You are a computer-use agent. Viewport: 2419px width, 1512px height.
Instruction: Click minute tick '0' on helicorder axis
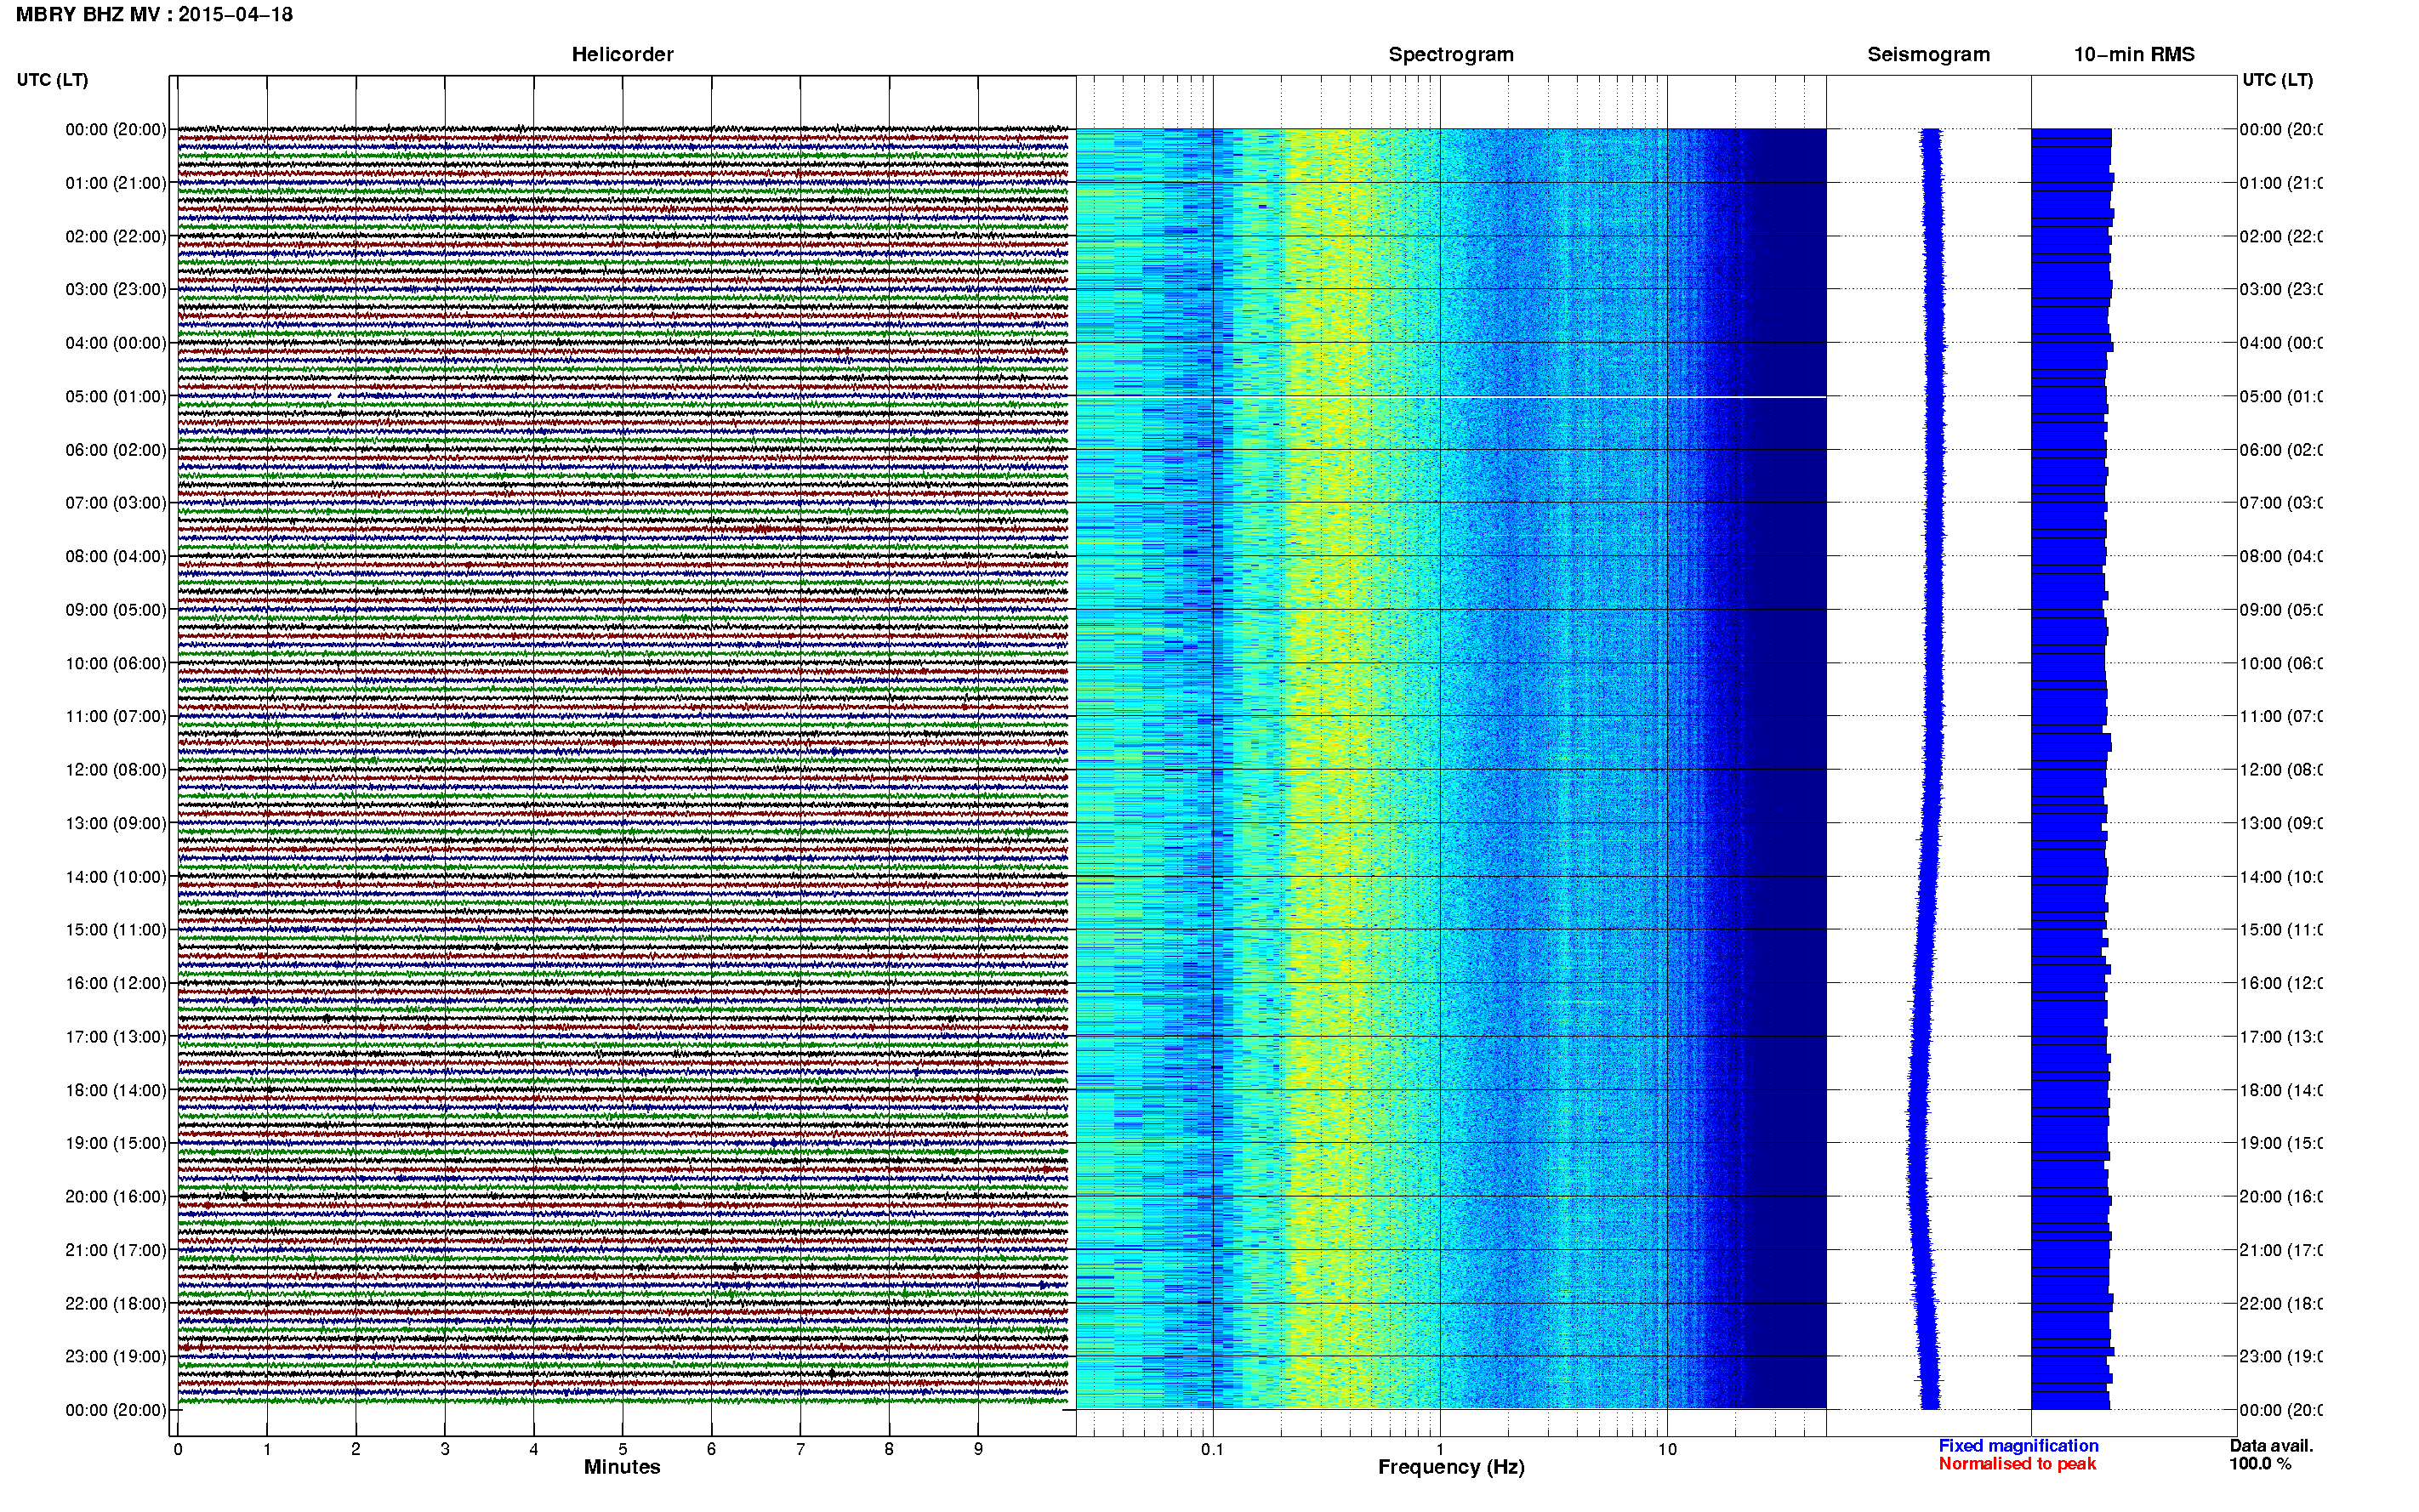[178, 1449]
